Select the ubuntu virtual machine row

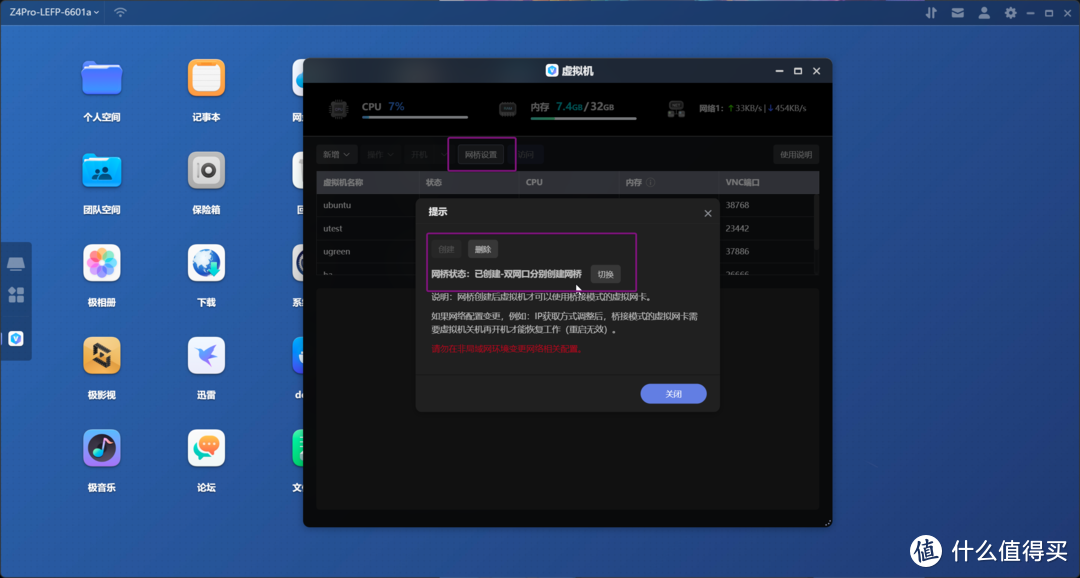[365, 205]
